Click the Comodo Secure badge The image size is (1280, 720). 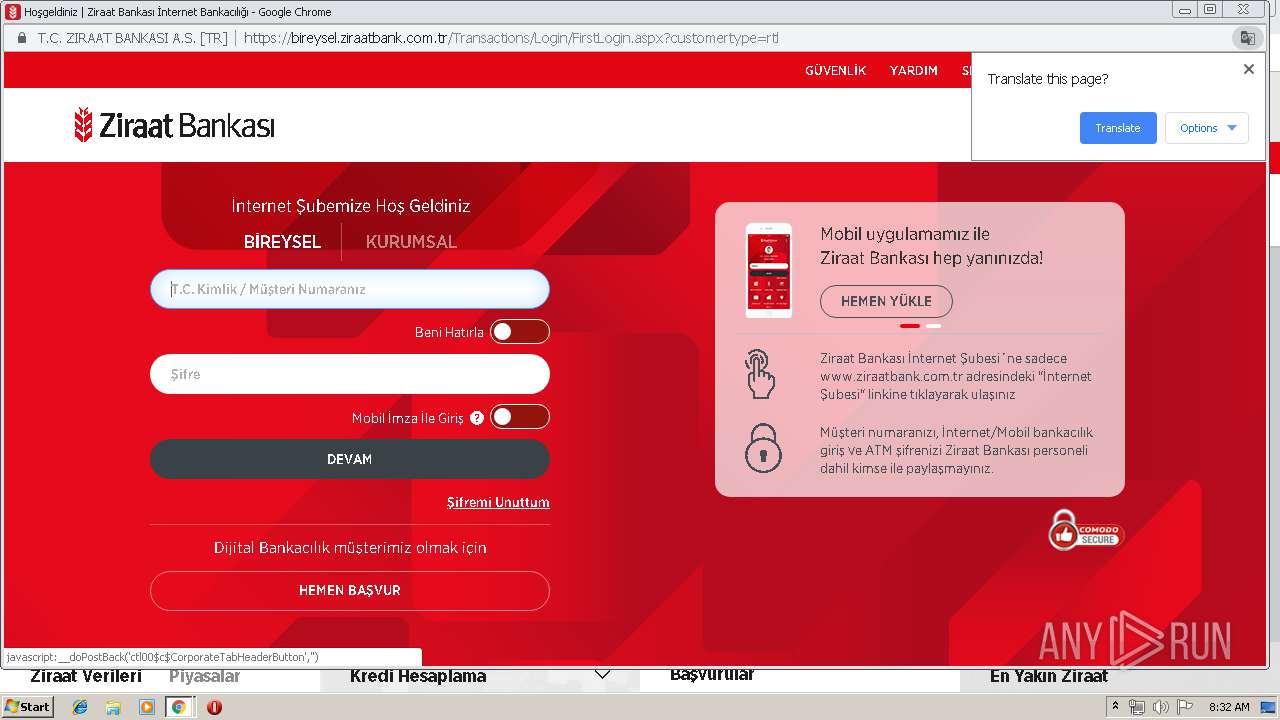(1086, 530)
